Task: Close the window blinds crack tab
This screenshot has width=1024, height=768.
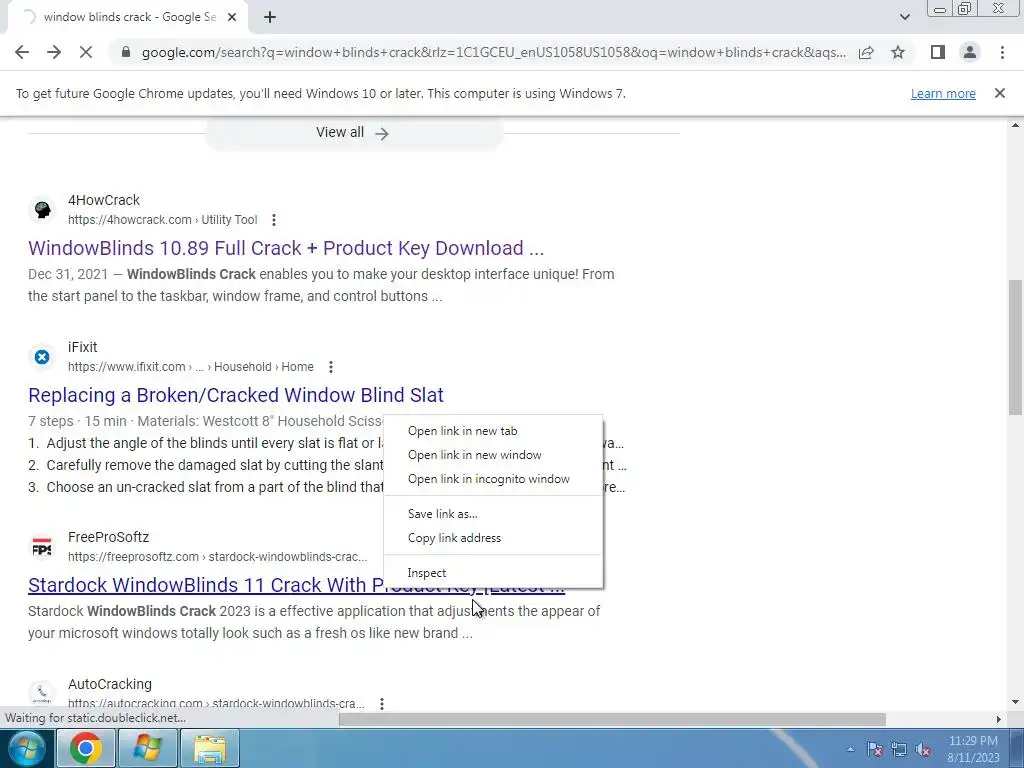Action: point(232,17)
